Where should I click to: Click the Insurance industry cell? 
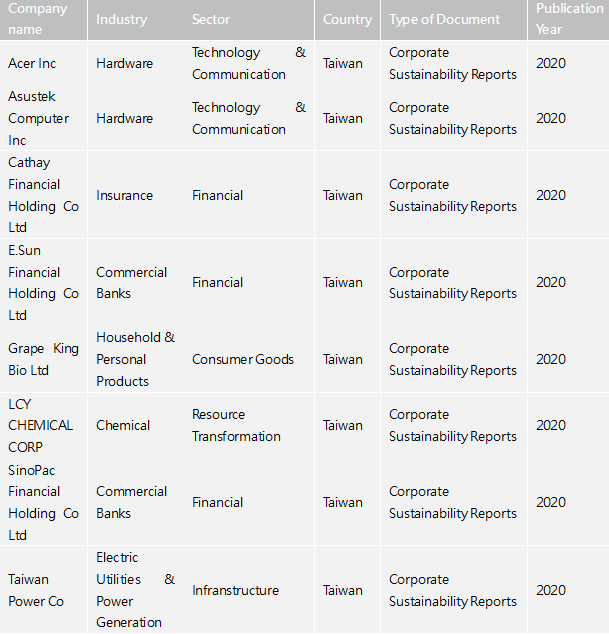click(x=125, y=195)
